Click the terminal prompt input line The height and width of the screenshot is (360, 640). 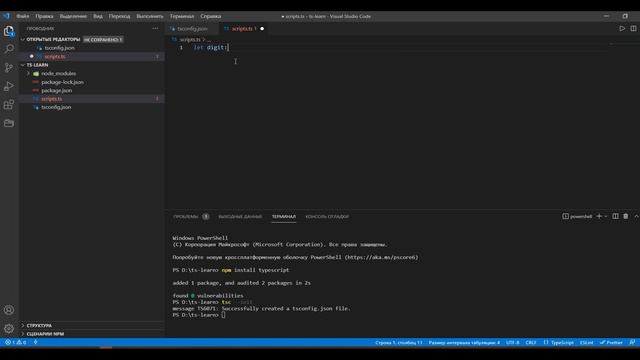[x=223, y=315]
